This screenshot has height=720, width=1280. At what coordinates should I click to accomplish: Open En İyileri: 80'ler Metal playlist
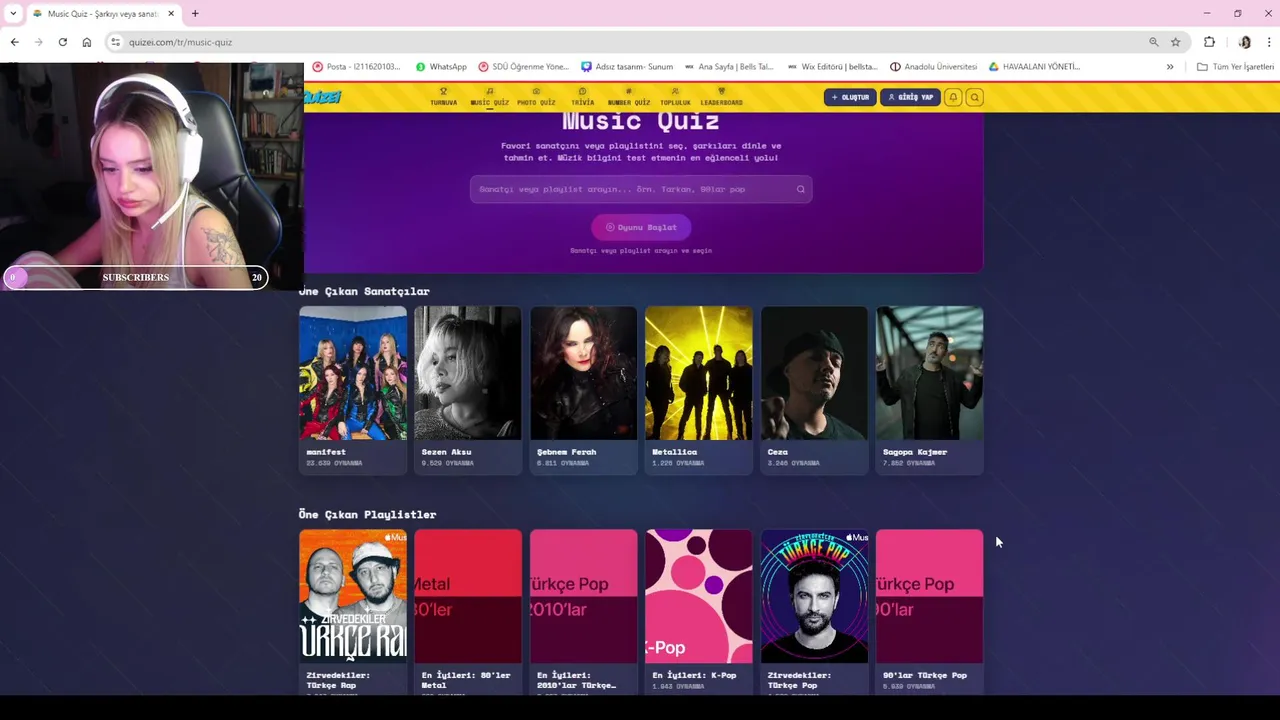[468, 611]
